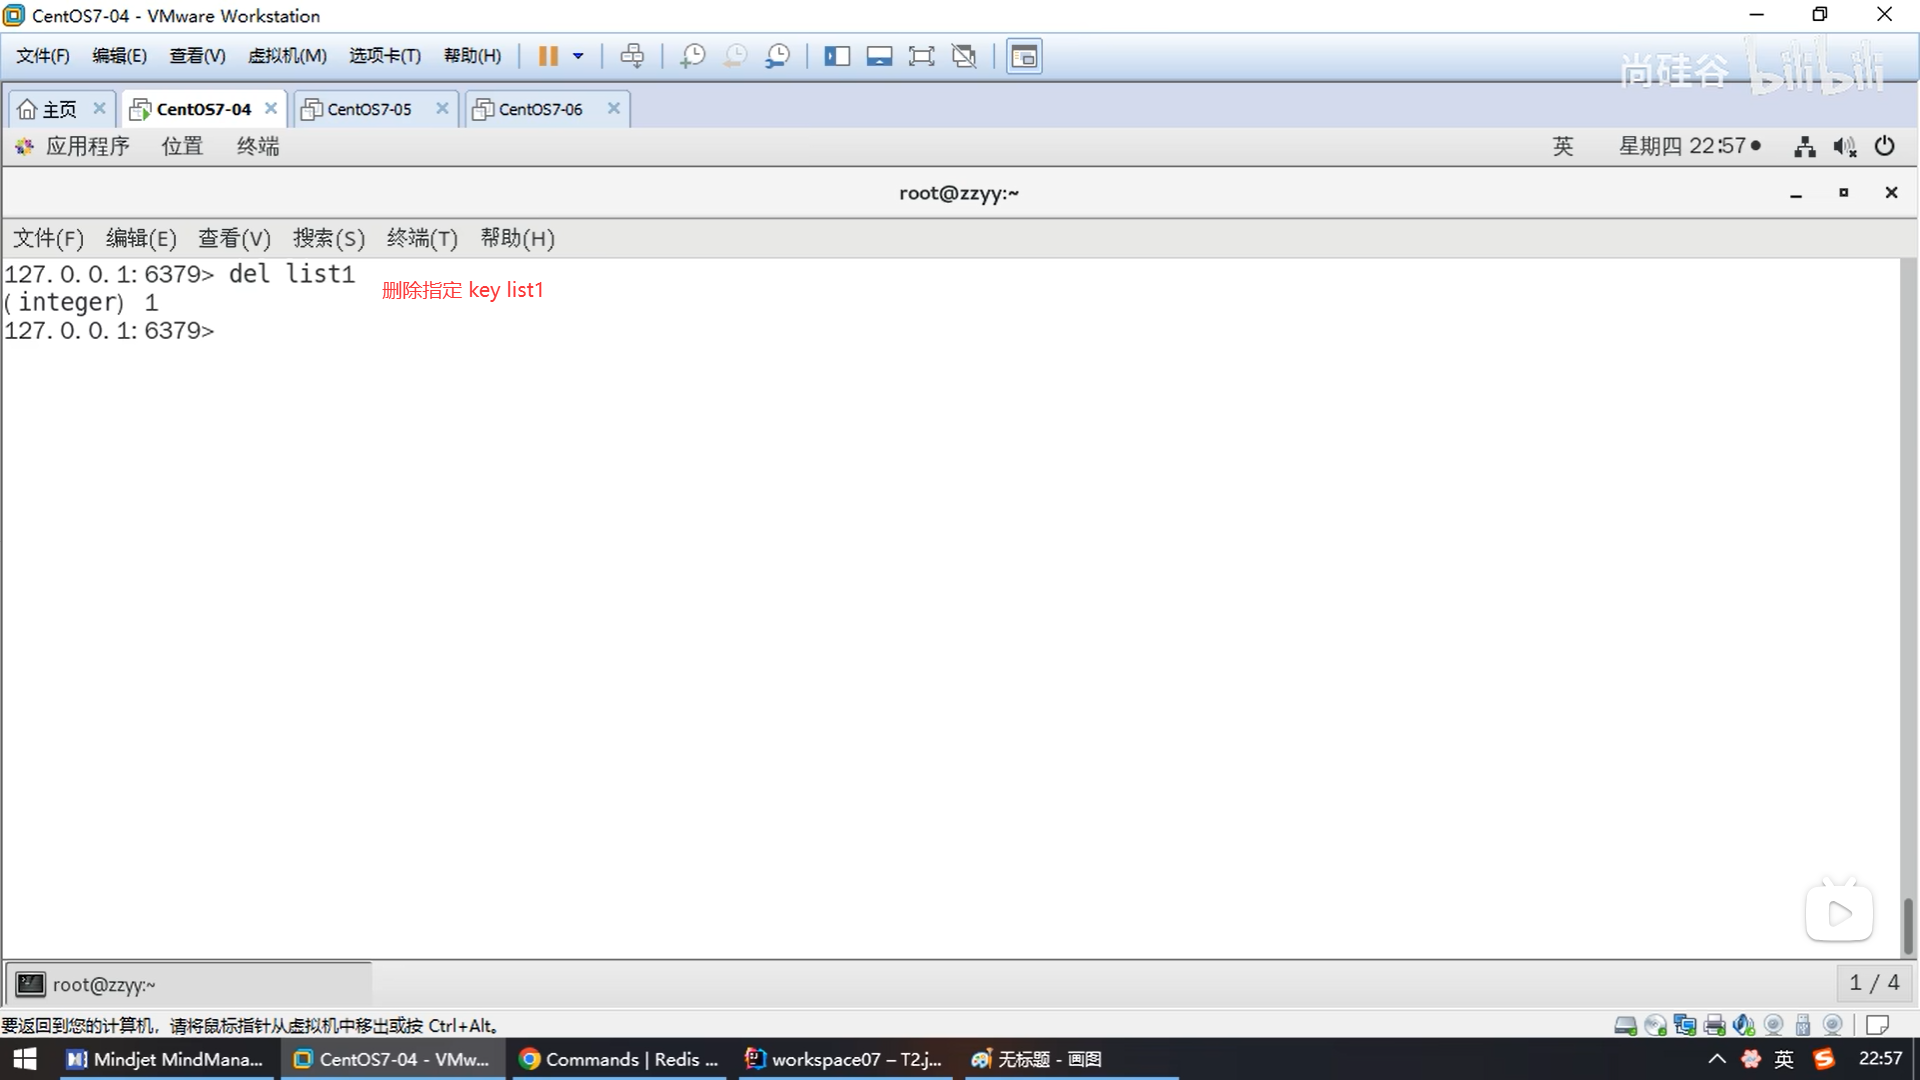
Task: Pause the virtual machine with the toolbar button
Action: (548, 56)
